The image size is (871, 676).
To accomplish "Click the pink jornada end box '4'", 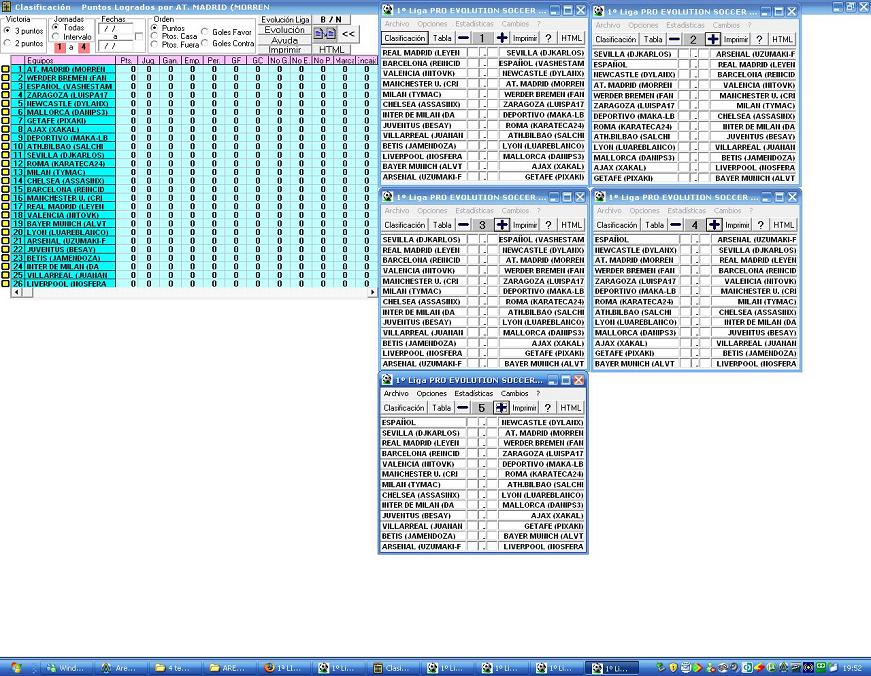I will click(x=83, y=47).
